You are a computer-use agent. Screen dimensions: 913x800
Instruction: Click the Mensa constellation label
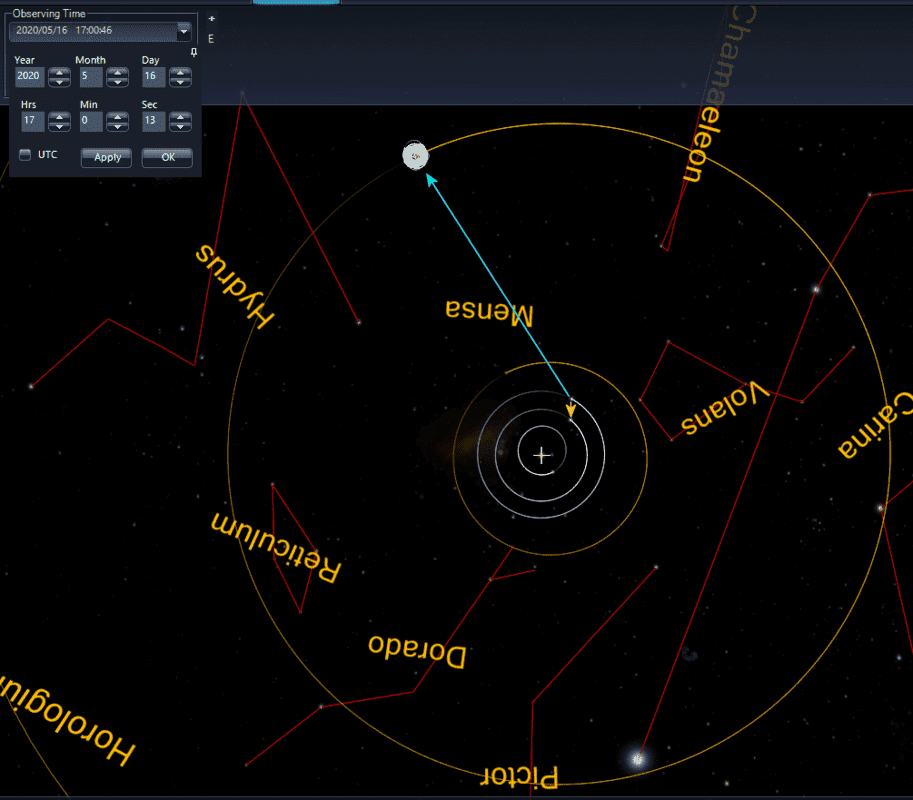pos(490,313)
